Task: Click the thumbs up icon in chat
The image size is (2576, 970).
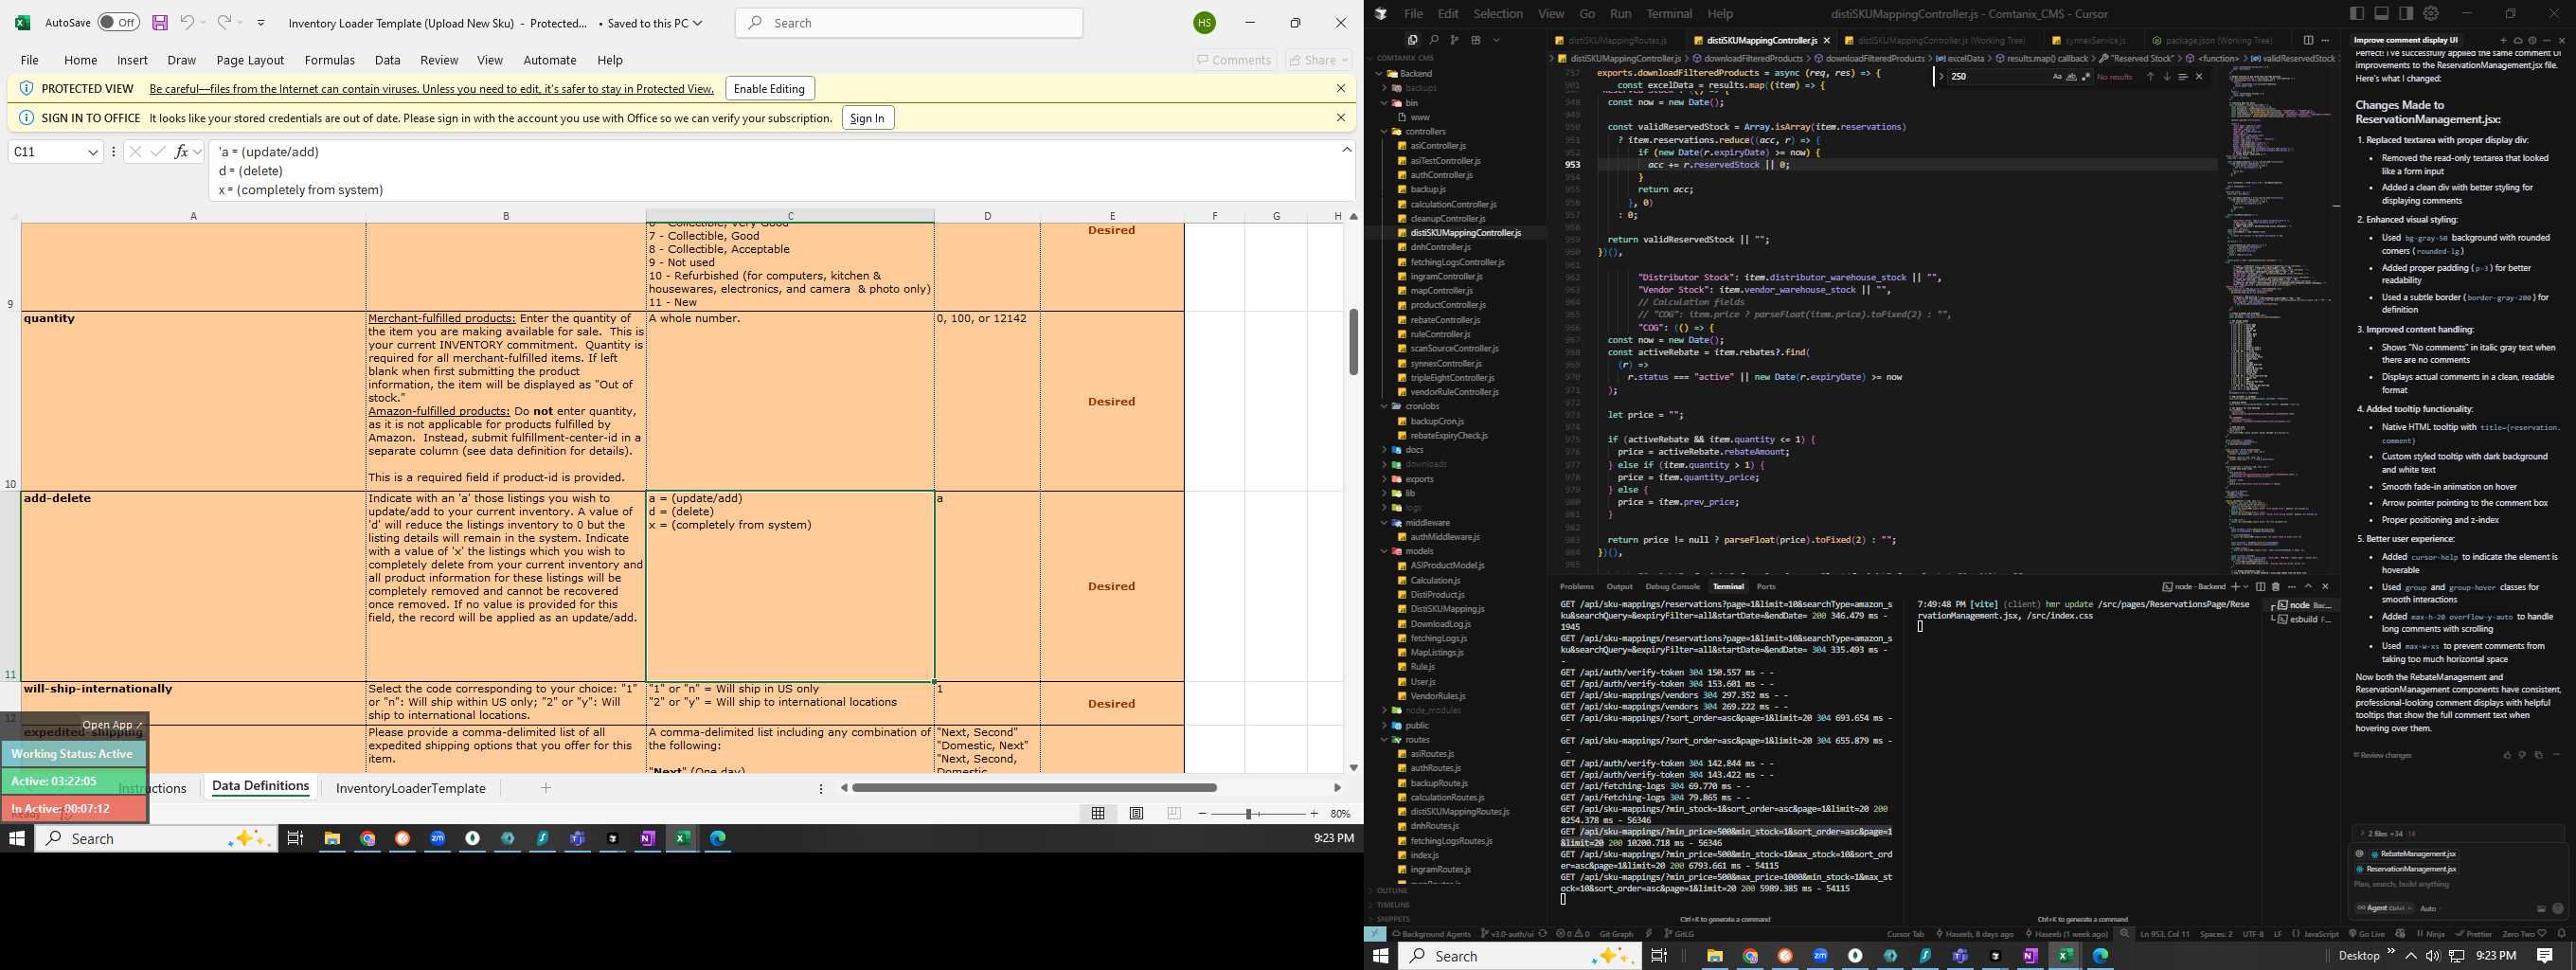Action: (2507, 755)
